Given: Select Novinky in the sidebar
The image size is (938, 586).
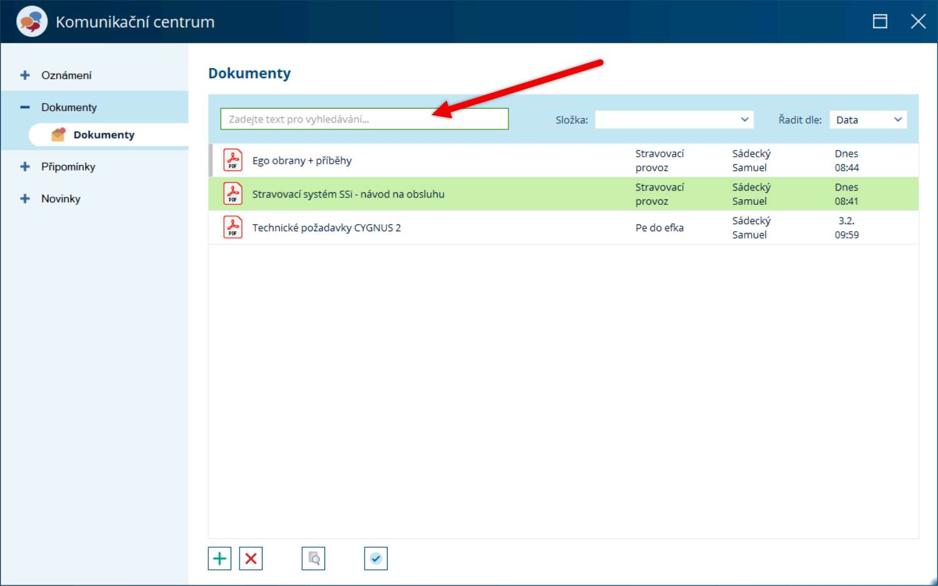Looking at the screenshot, I should point(60,199).
